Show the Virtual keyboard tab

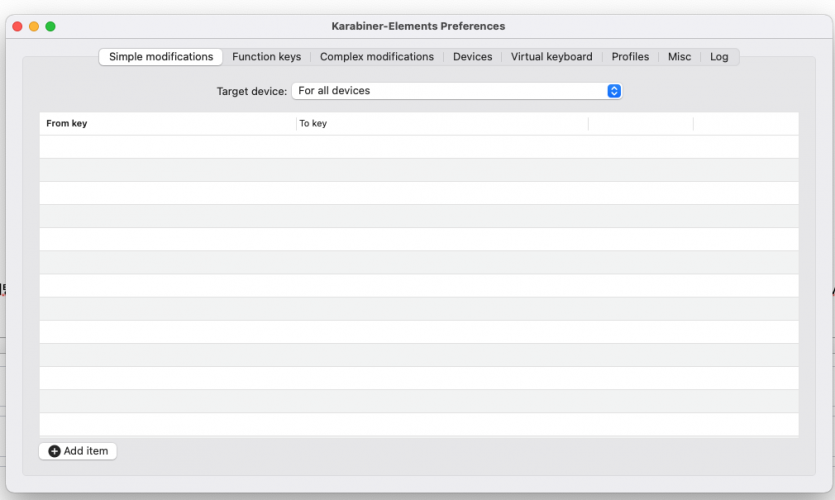click(x=551, y=57)
